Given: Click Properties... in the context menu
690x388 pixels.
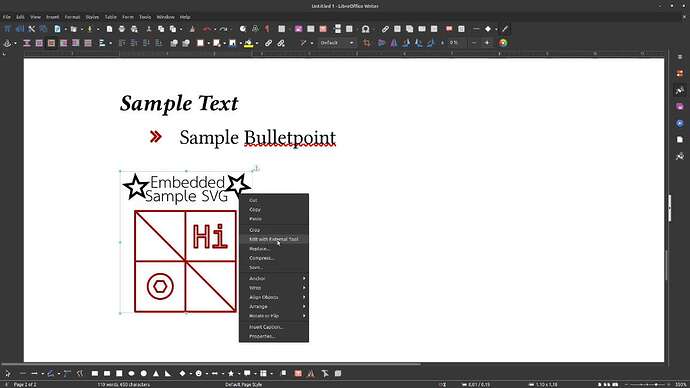Looking at the screenshot, I should (x=274, y=337).
